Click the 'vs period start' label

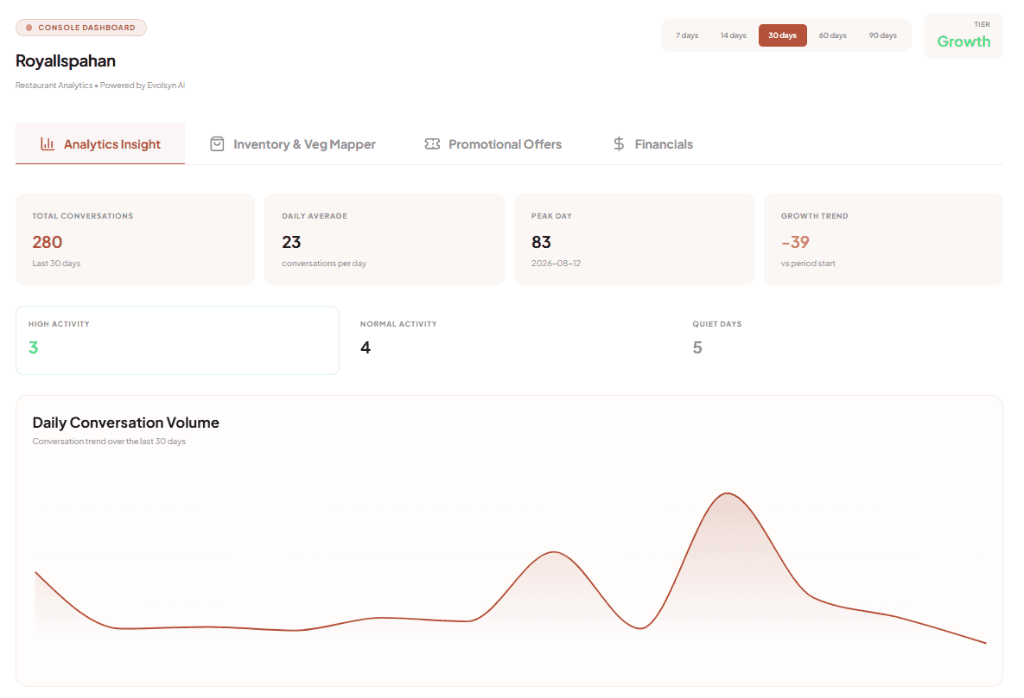pyautogui.click(x=808, y=263)
